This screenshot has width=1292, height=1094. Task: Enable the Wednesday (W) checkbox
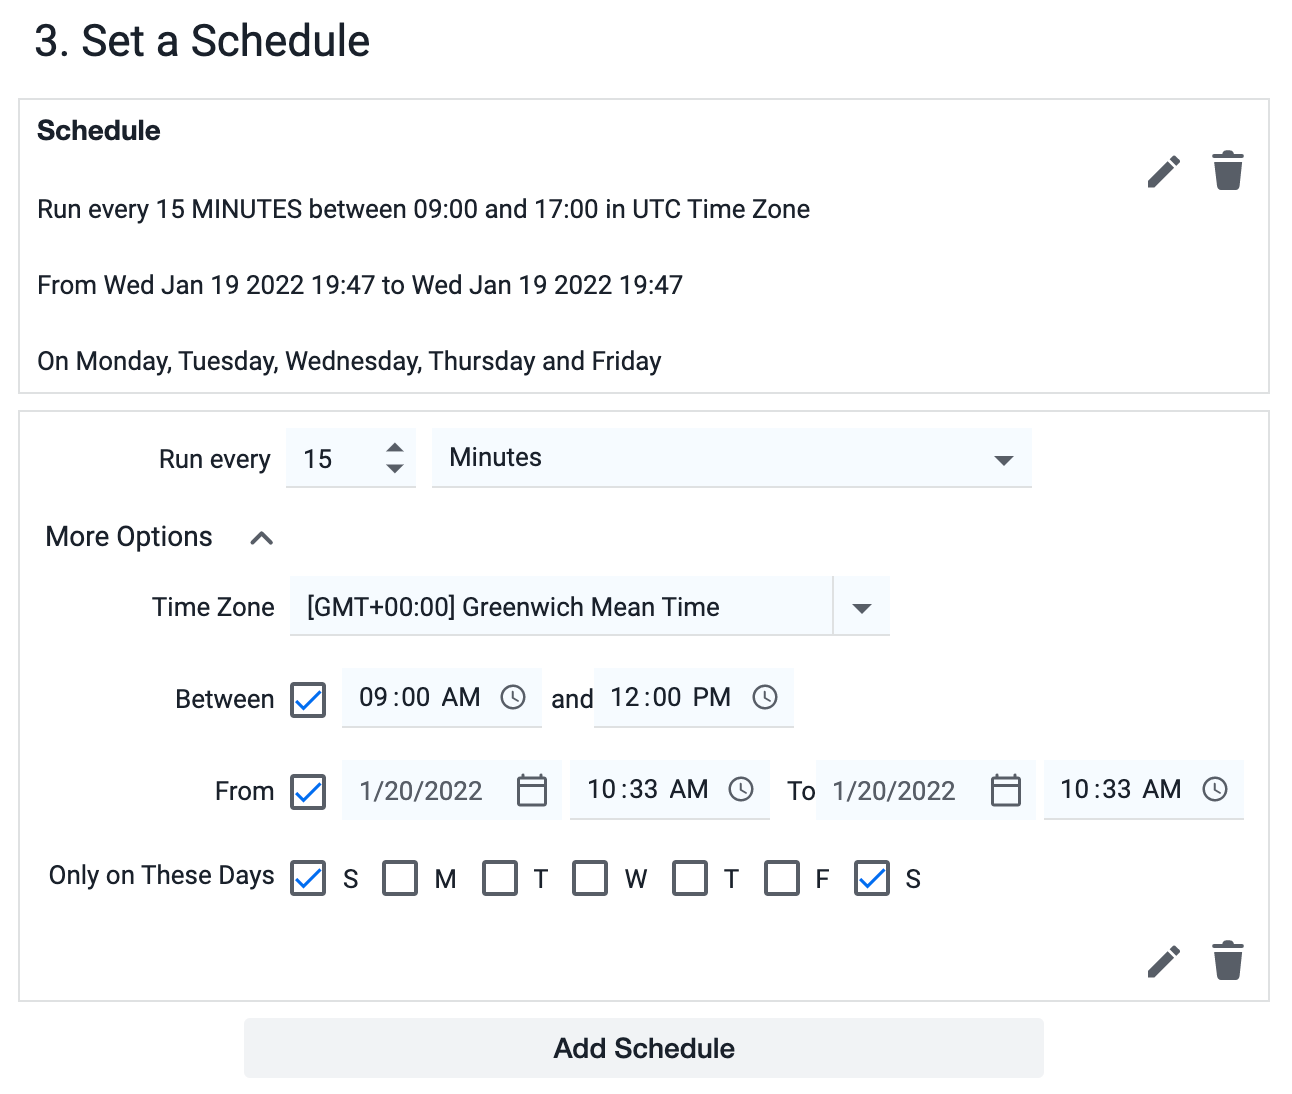[590, 878]
